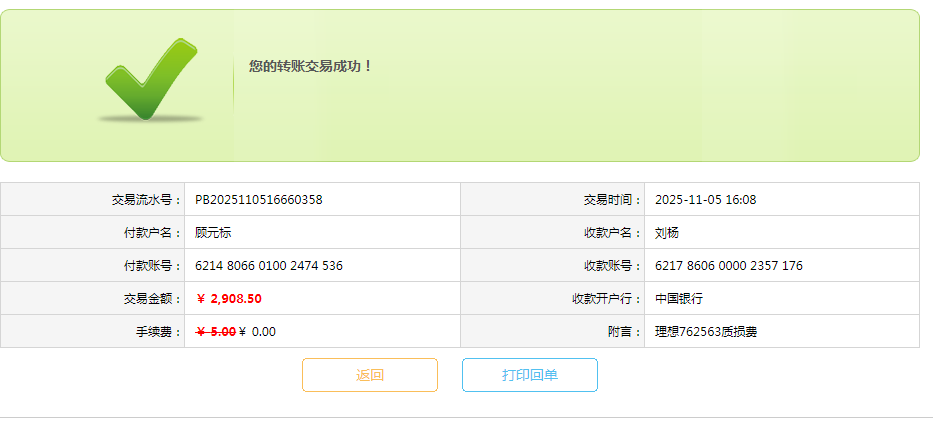Click the payer name value beside 付款户名

214,232
